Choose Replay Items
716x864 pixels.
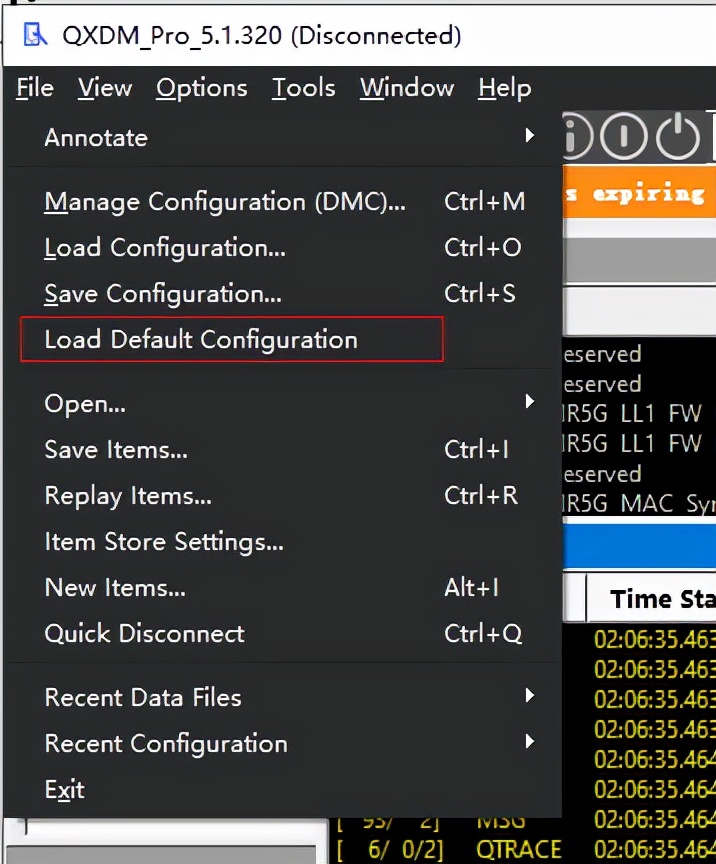point(127,495)
